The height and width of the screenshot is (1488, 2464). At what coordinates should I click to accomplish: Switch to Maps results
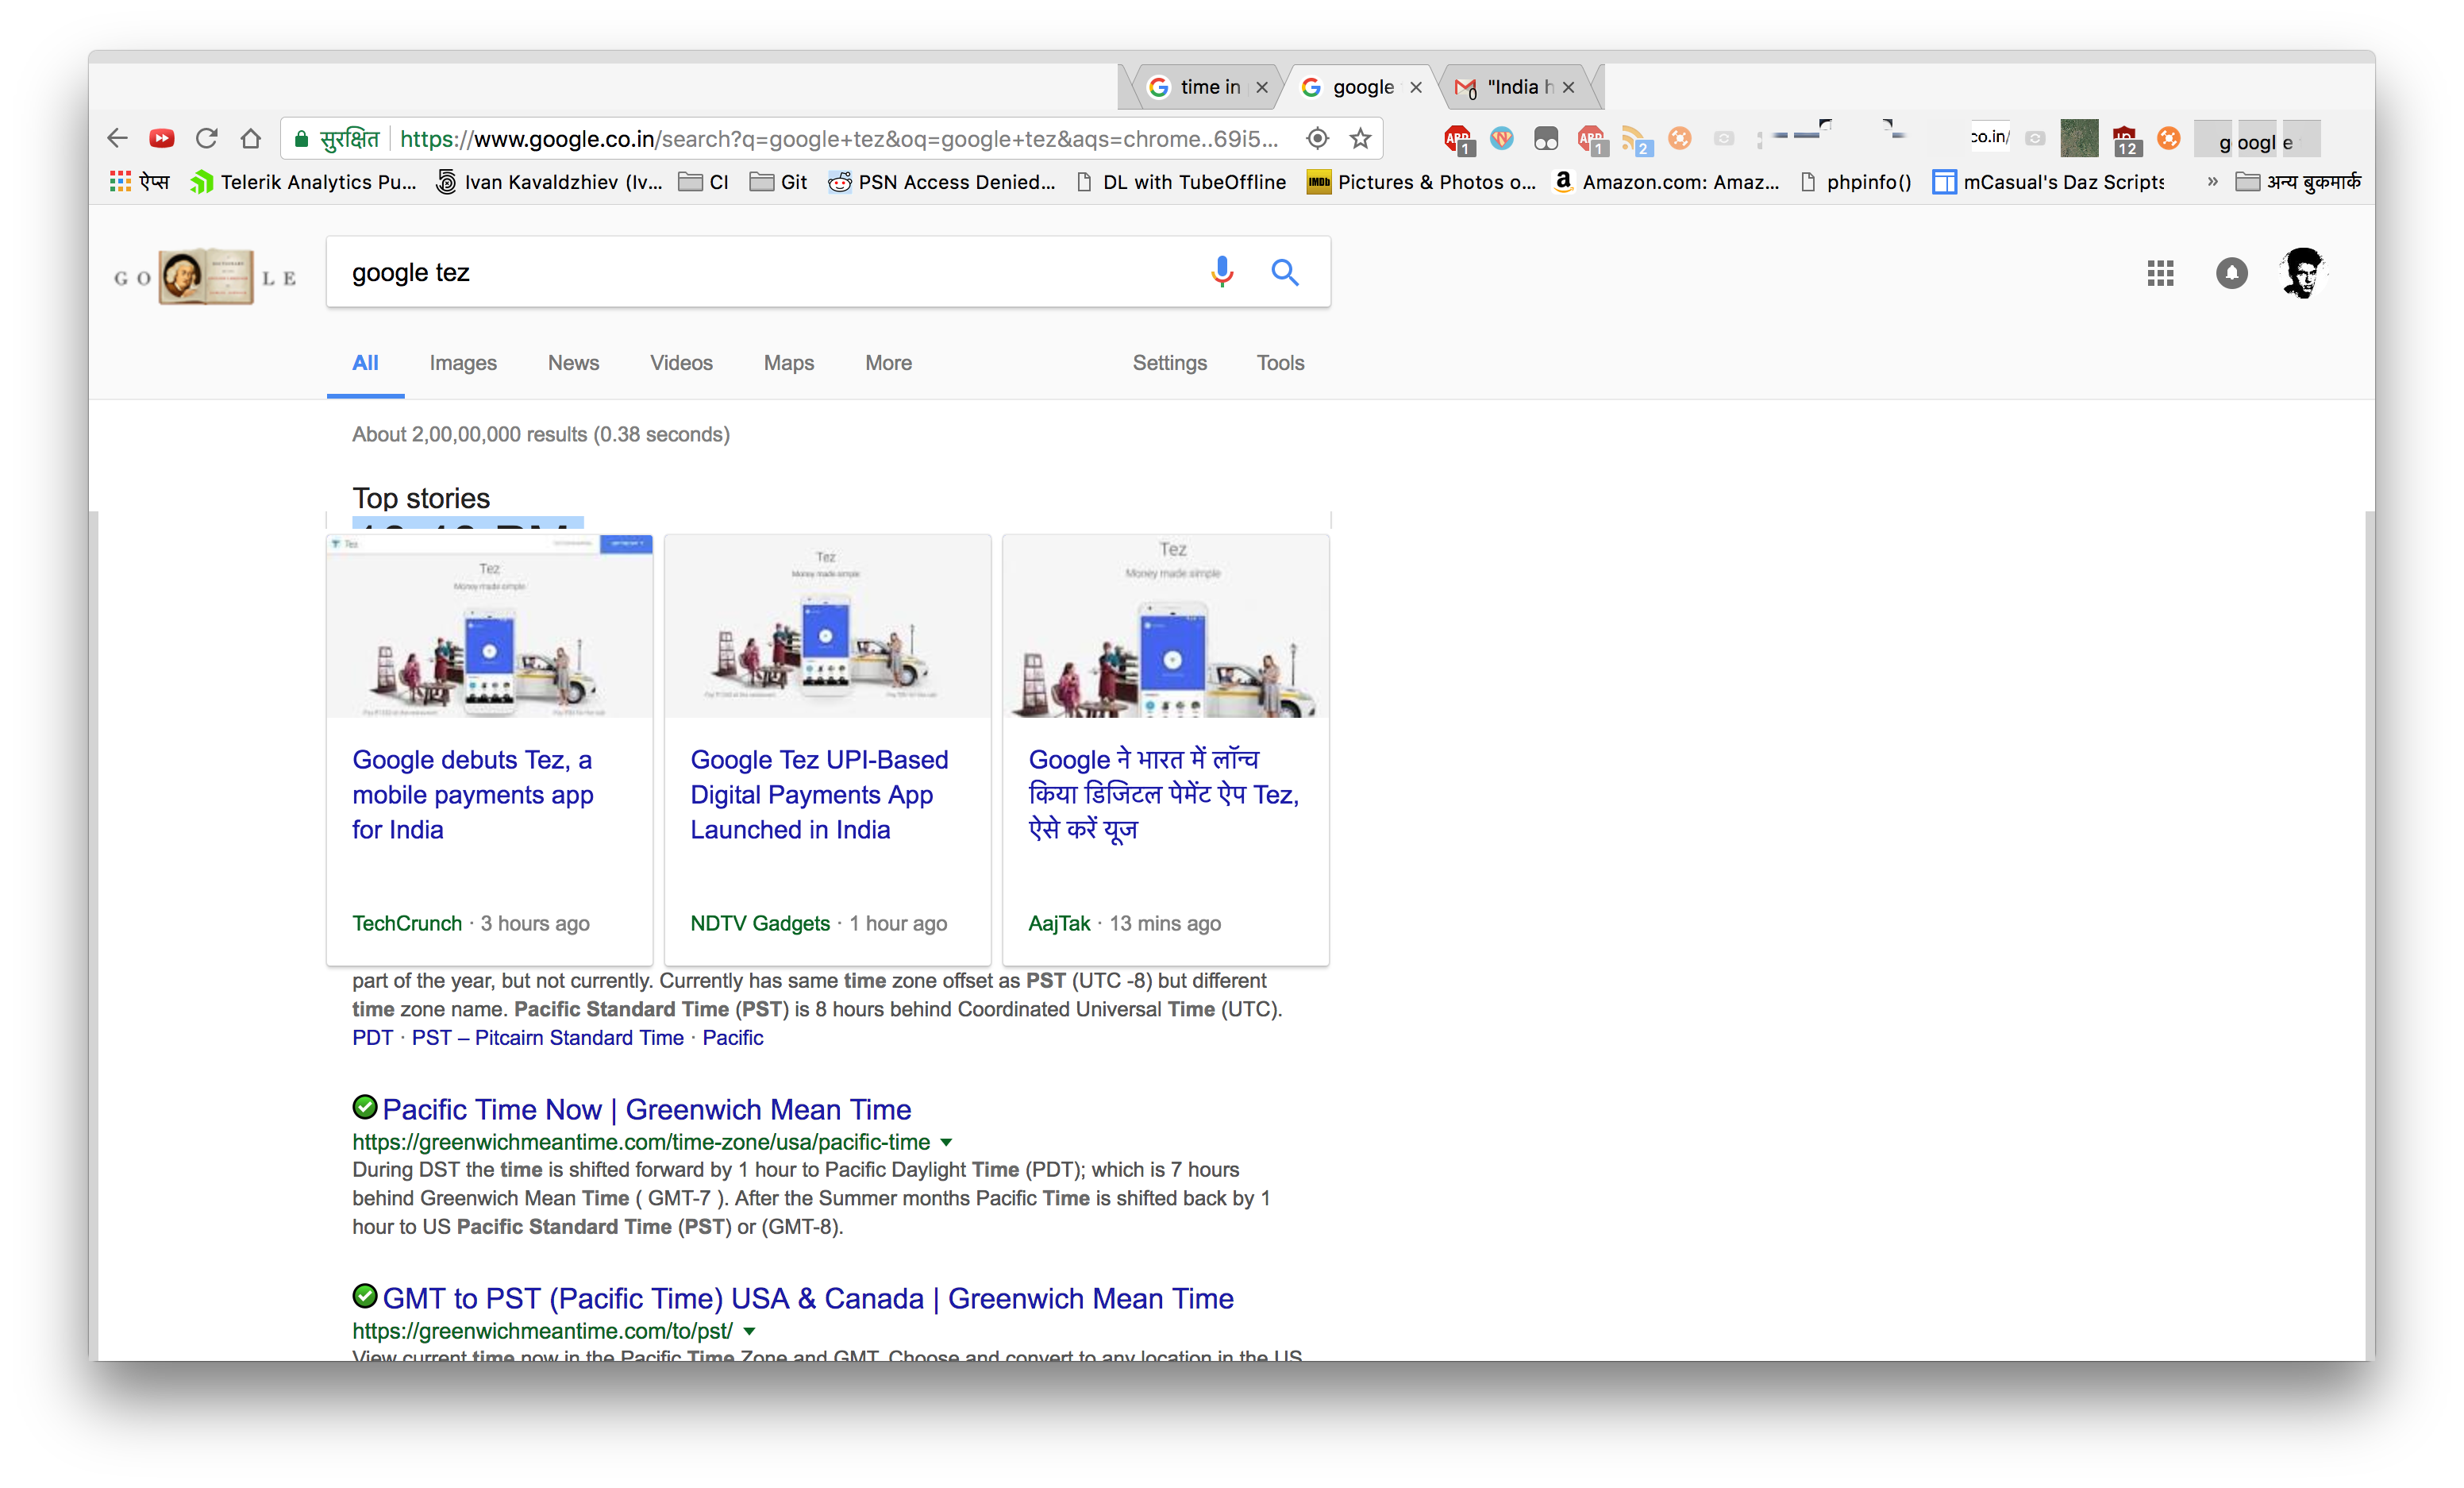pos(788,363)
